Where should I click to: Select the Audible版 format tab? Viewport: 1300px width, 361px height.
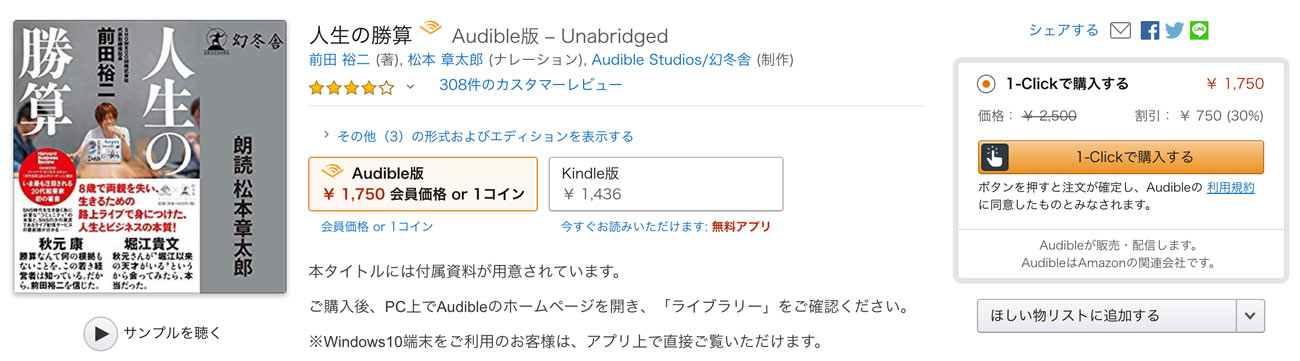tap(423, 184)
